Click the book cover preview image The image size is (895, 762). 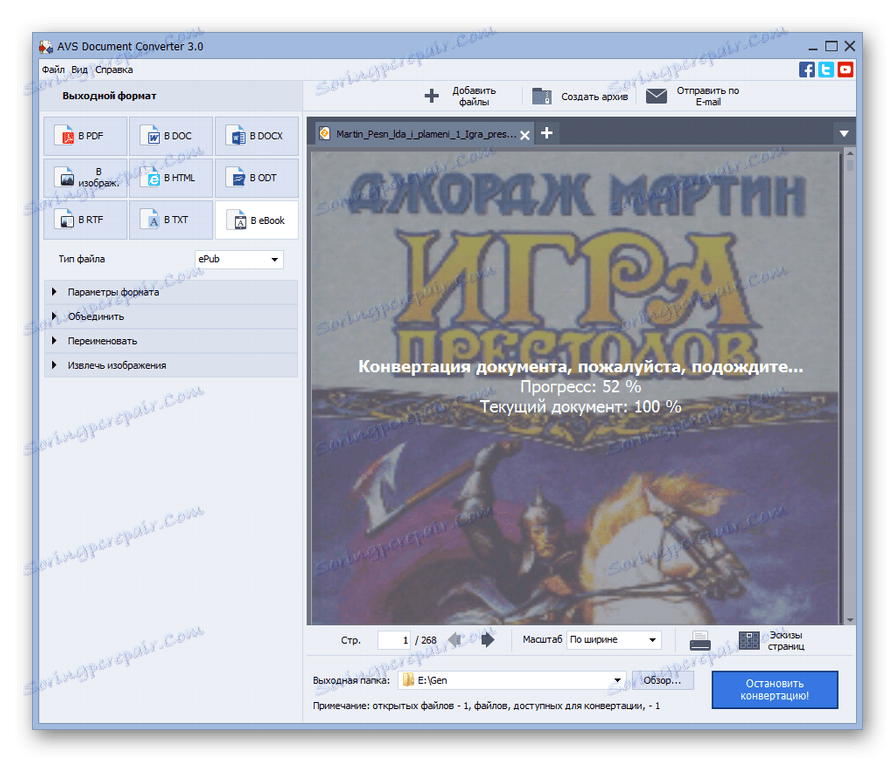point(575,387)
